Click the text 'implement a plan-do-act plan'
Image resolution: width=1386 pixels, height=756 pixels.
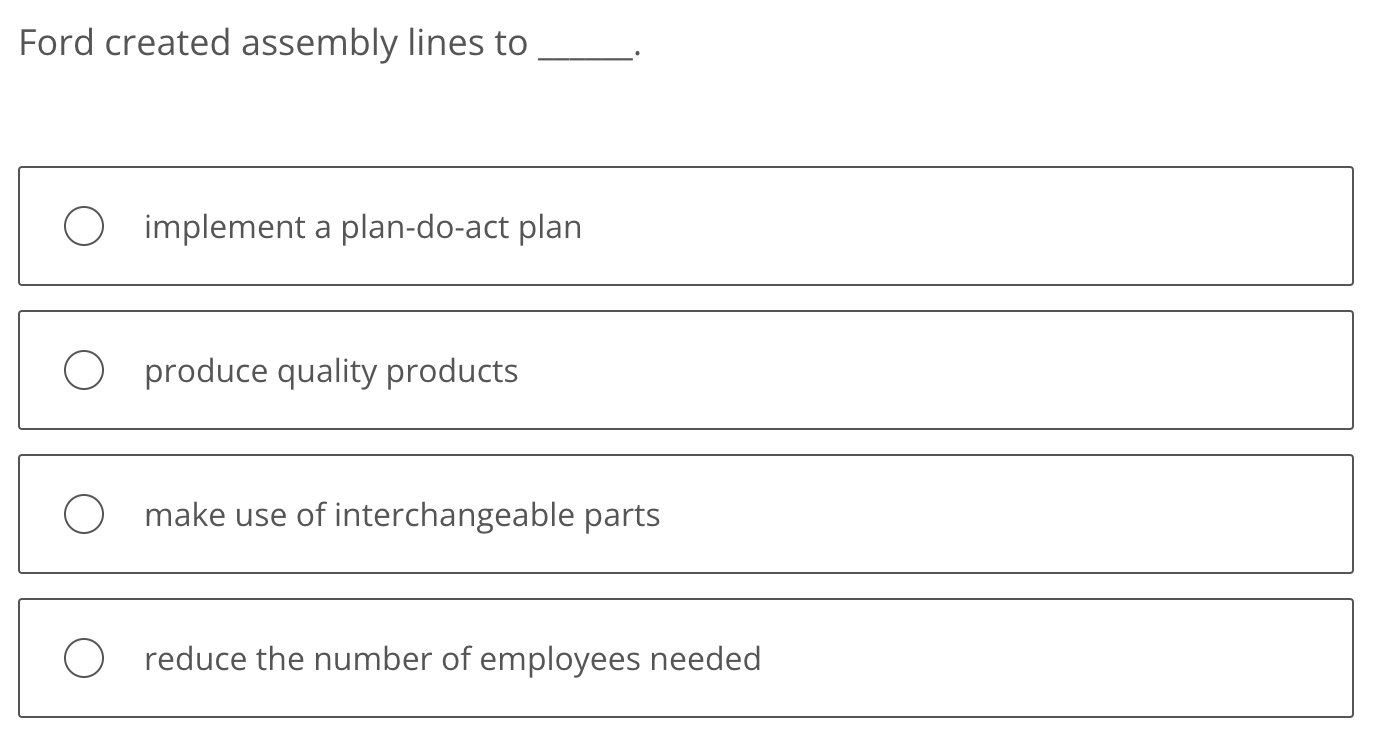(362, 227)
